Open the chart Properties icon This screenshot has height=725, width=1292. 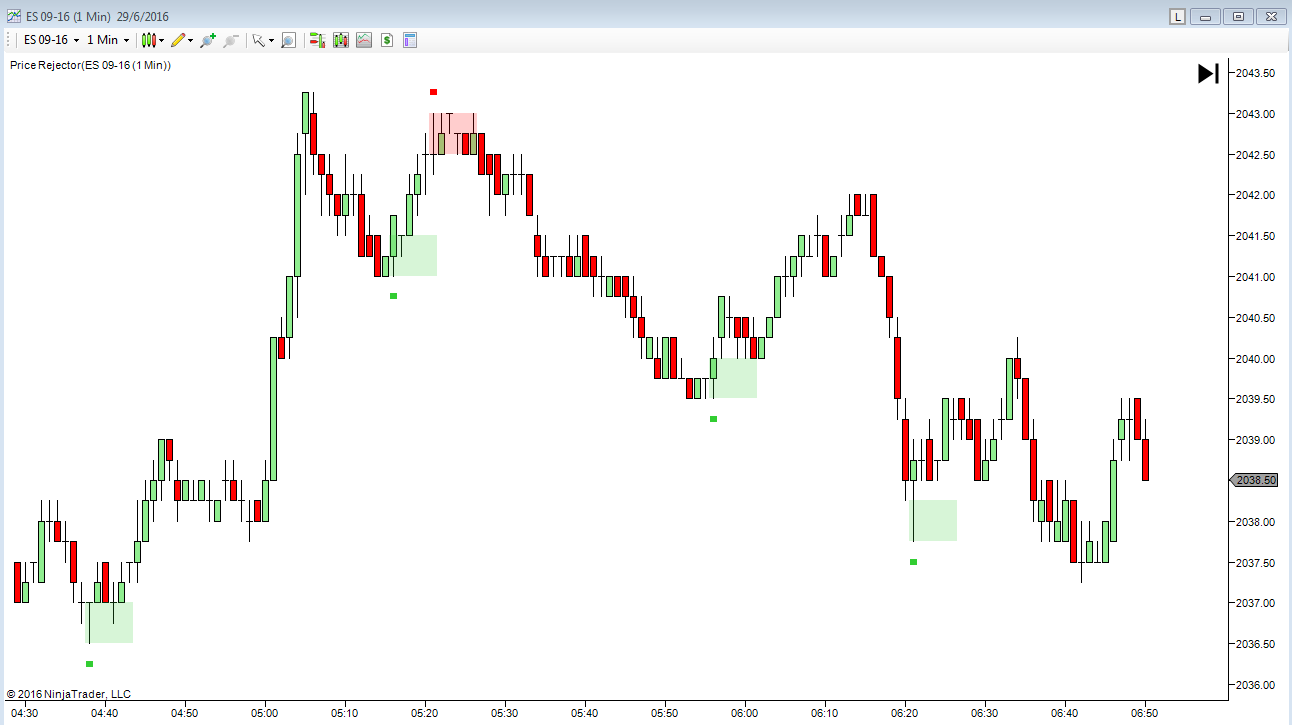[x=409, y=40]
